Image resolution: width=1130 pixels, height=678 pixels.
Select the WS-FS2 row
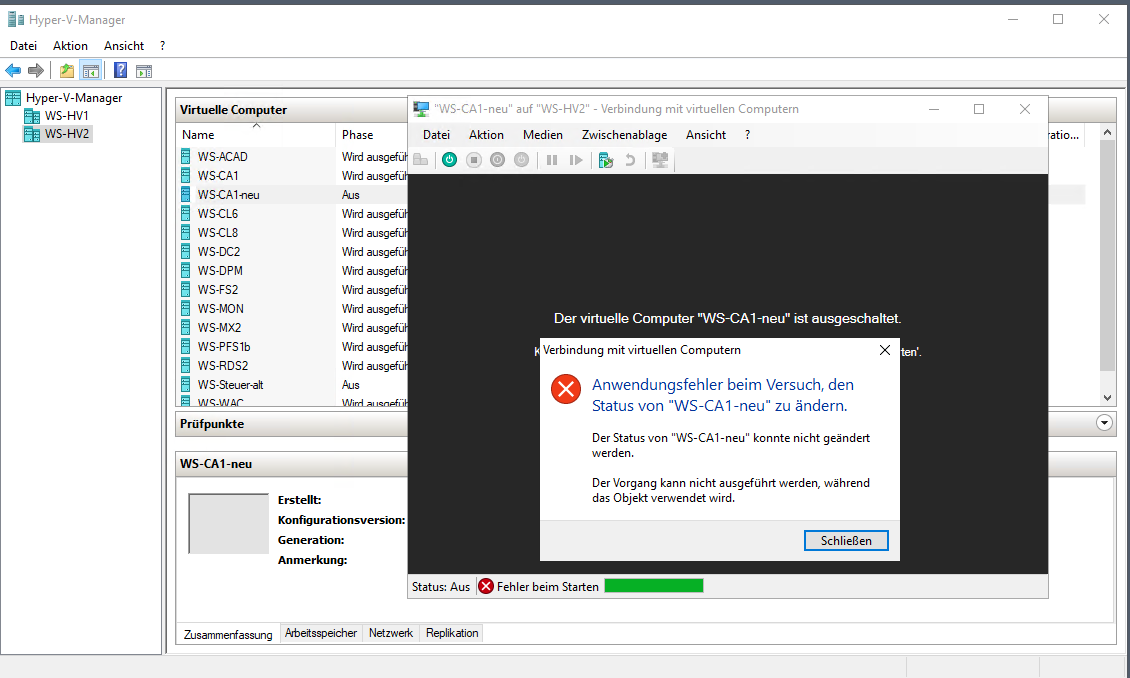coord(293,290)
